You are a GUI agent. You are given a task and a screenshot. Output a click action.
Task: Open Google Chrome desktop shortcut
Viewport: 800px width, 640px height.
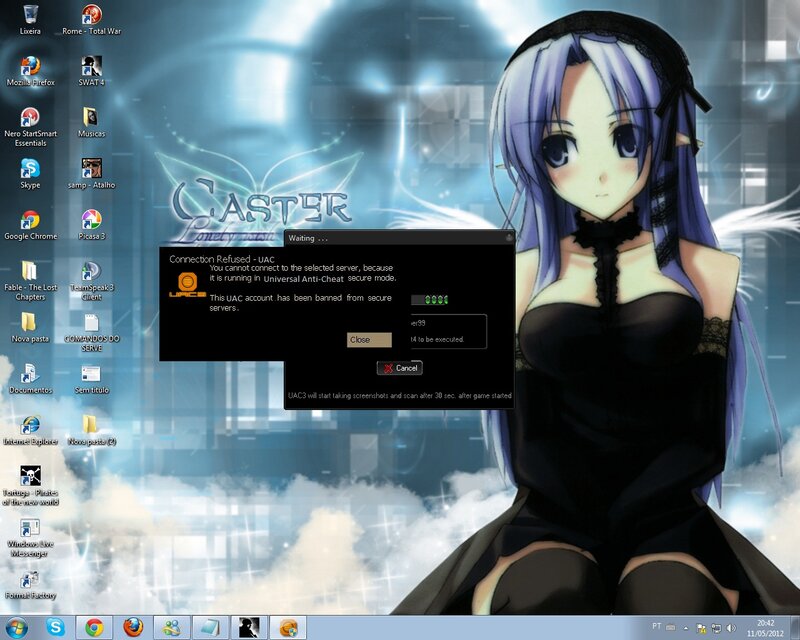(30, 225)
